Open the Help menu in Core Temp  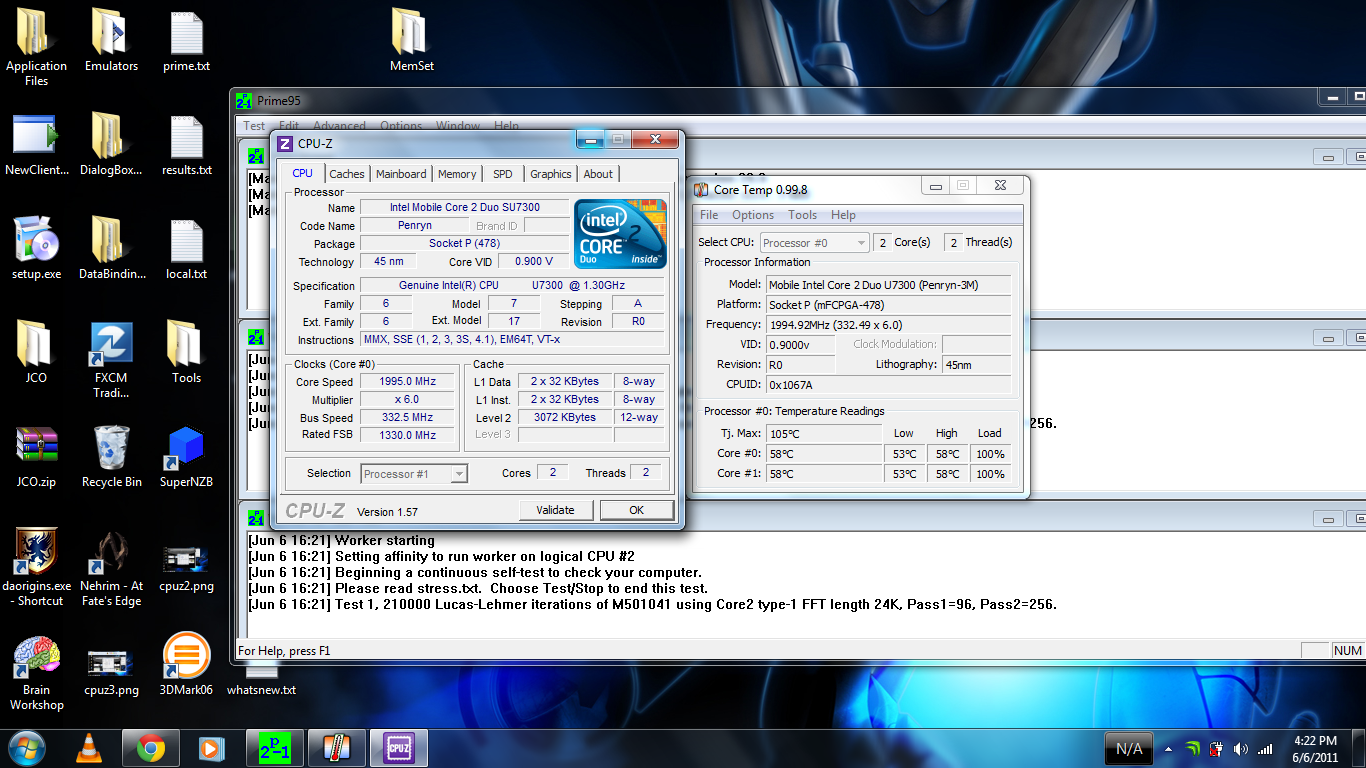point(843,215)
